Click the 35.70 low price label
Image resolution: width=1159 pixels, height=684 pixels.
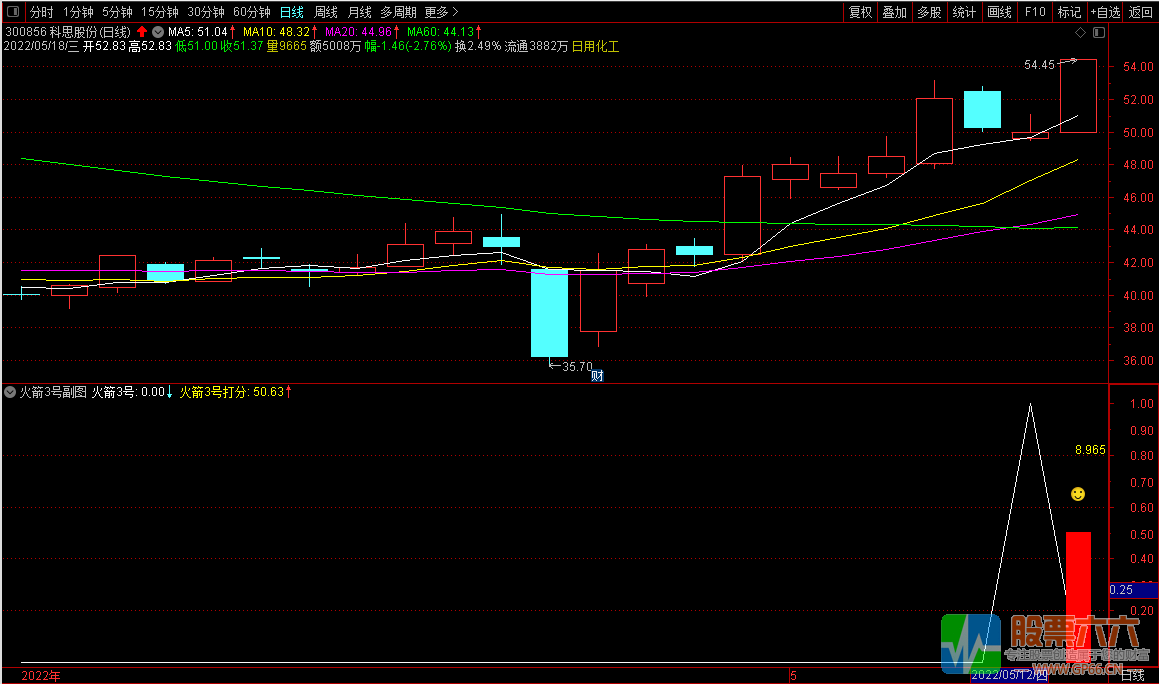(x=577, y=367)
